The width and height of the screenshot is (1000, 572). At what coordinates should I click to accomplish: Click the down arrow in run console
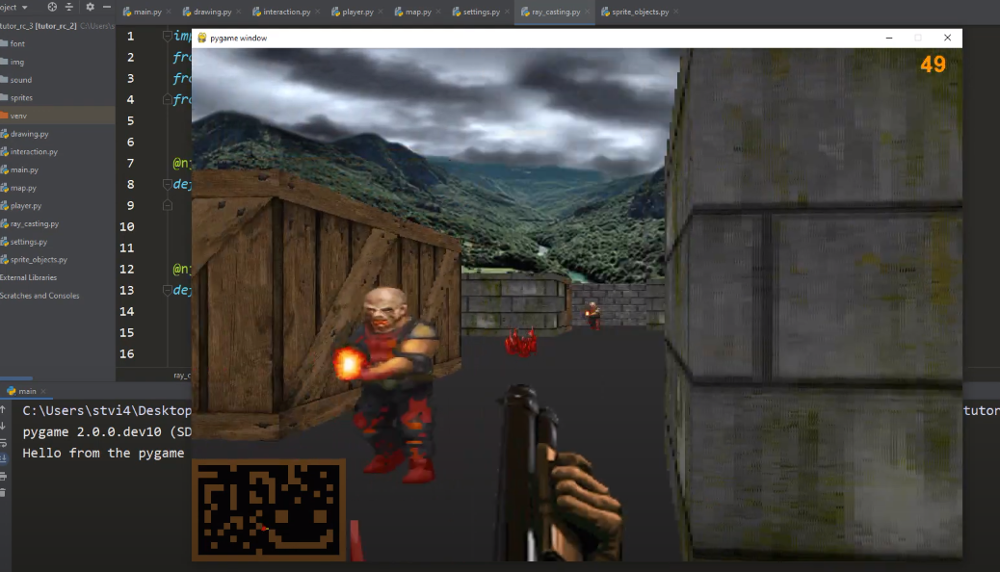coord(4,426)
